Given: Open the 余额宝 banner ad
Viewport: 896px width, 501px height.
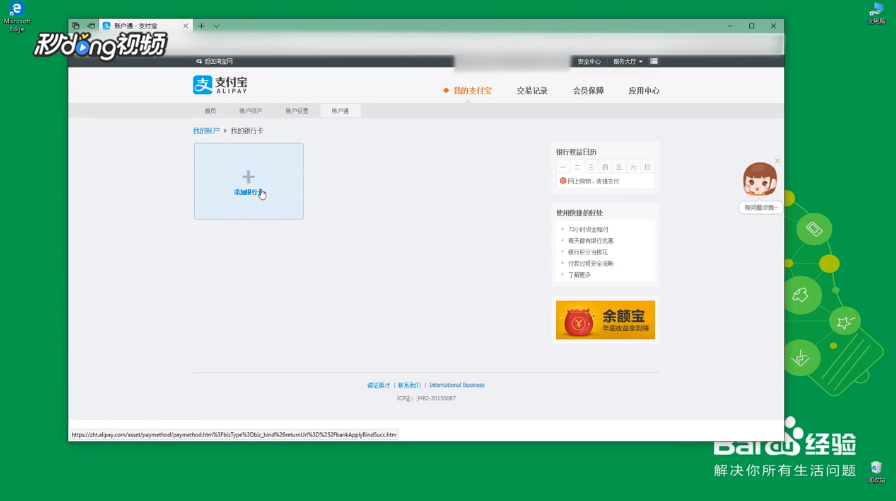Looking at the screenshot, I should [x=605, y=320].
